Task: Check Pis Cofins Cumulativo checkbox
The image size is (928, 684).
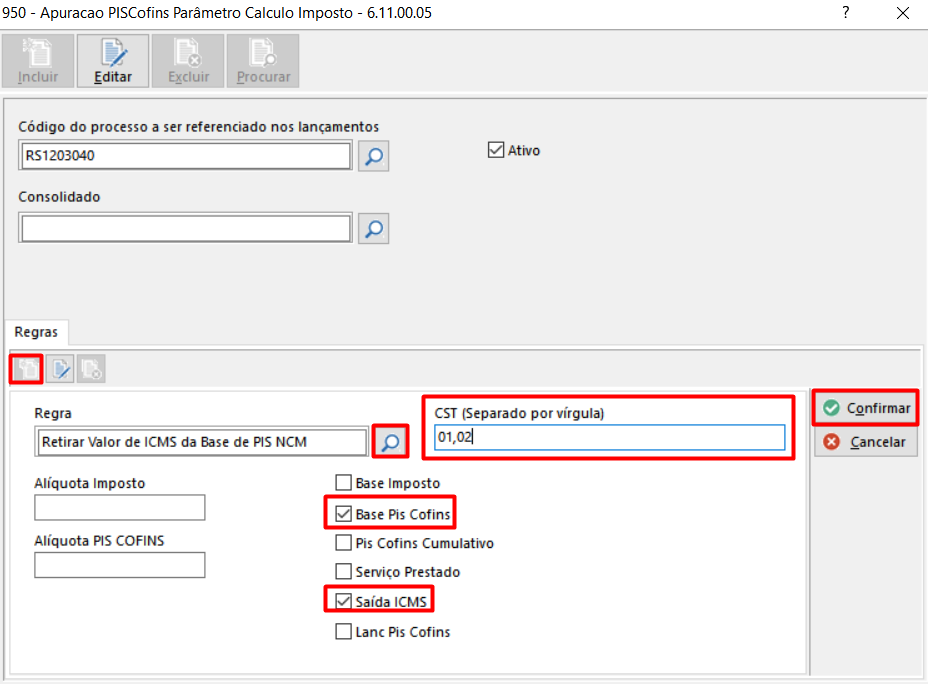Action: tap(343, 543)
